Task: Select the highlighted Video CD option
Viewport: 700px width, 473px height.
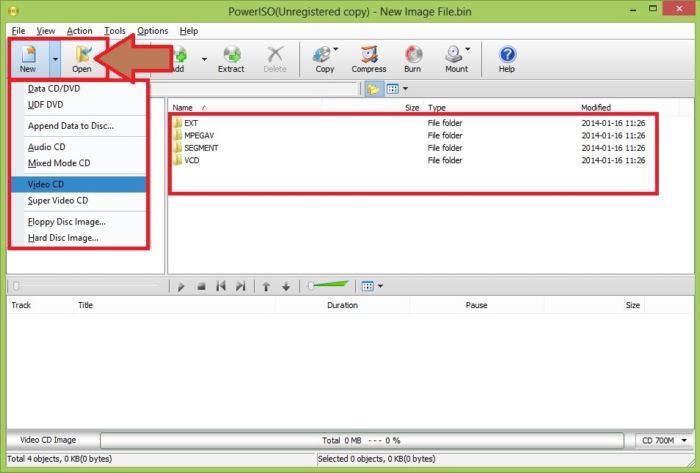Action: (x=79, y=184)
